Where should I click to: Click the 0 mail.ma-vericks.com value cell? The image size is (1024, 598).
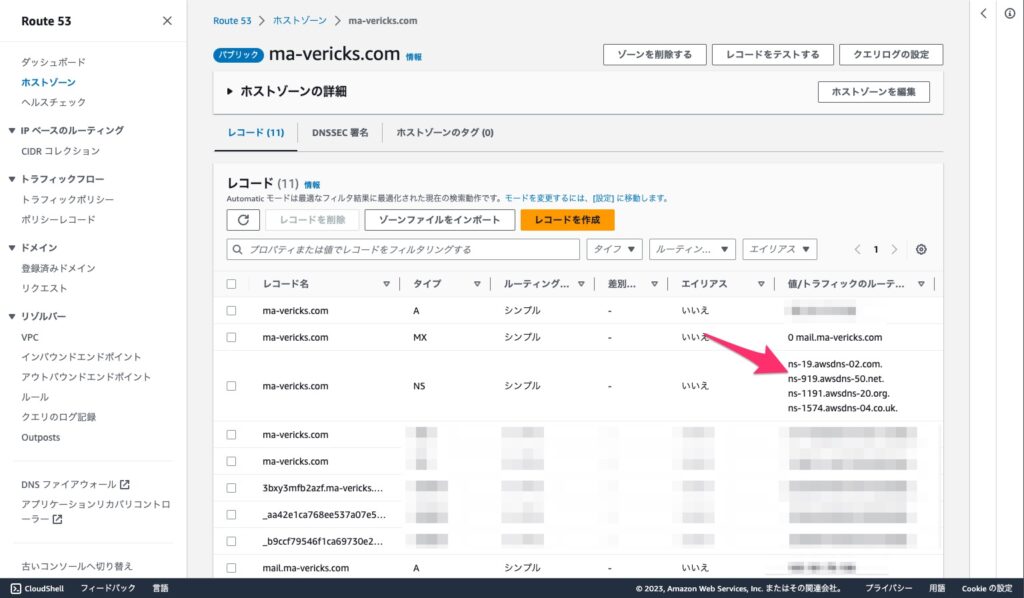pos(835,338)
